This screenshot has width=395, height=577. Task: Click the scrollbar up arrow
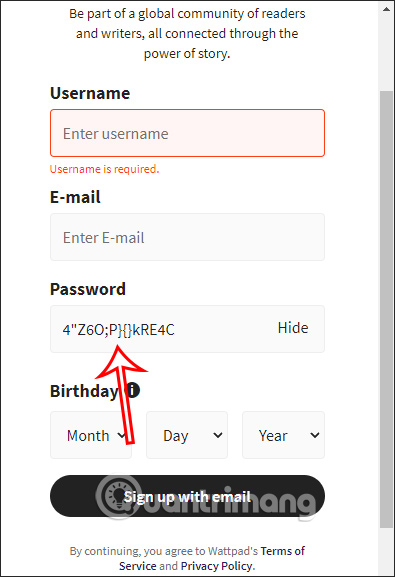click(386, 9)
